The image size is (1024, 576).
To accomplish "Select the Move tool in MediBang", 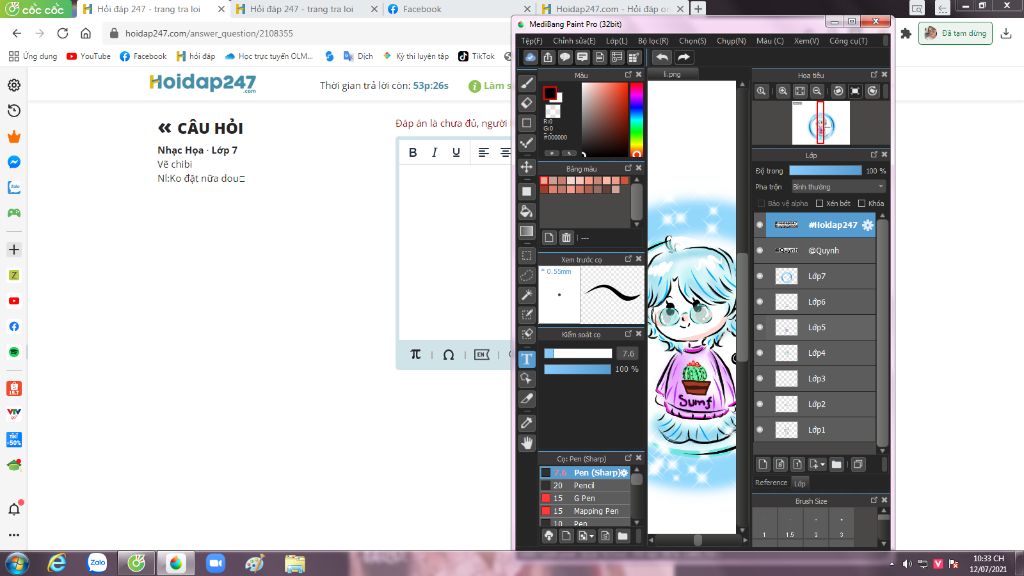I will [x=527, y=167].
